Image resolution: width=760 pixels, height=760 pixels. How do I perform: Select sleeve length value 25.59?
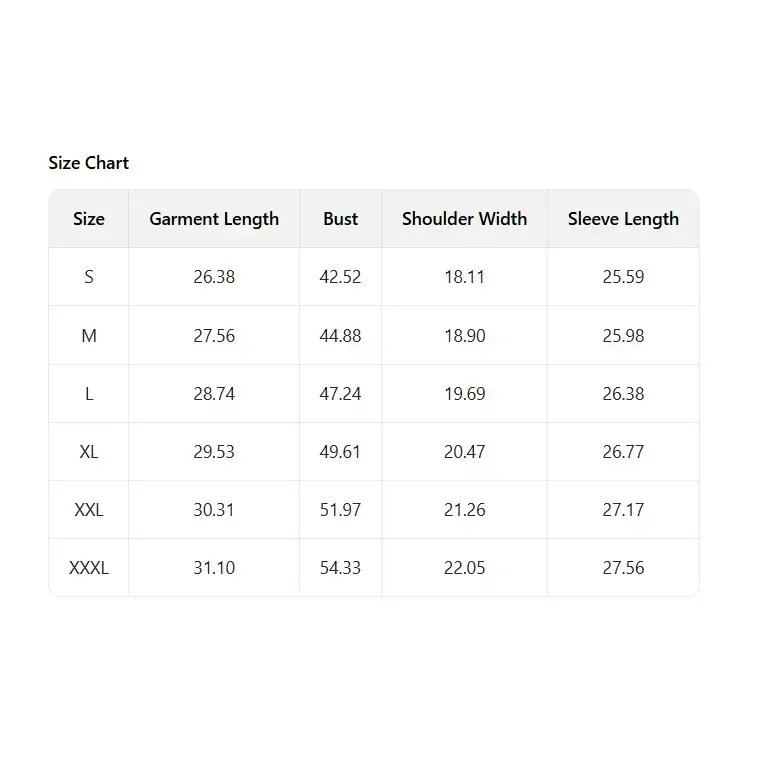pos(623,277)
